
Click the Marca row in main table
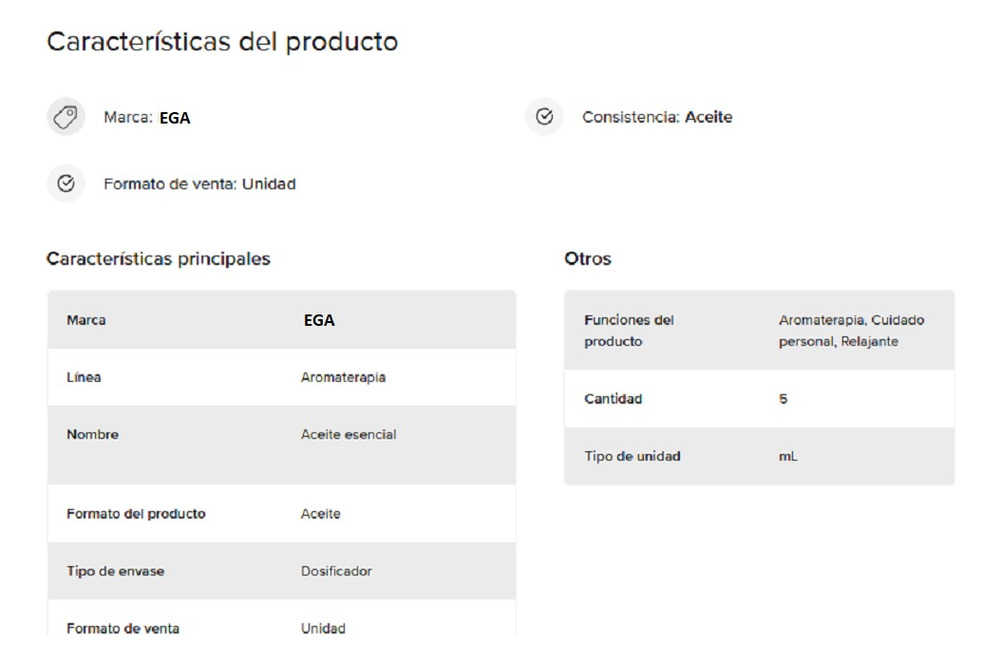tap(281, 320)
